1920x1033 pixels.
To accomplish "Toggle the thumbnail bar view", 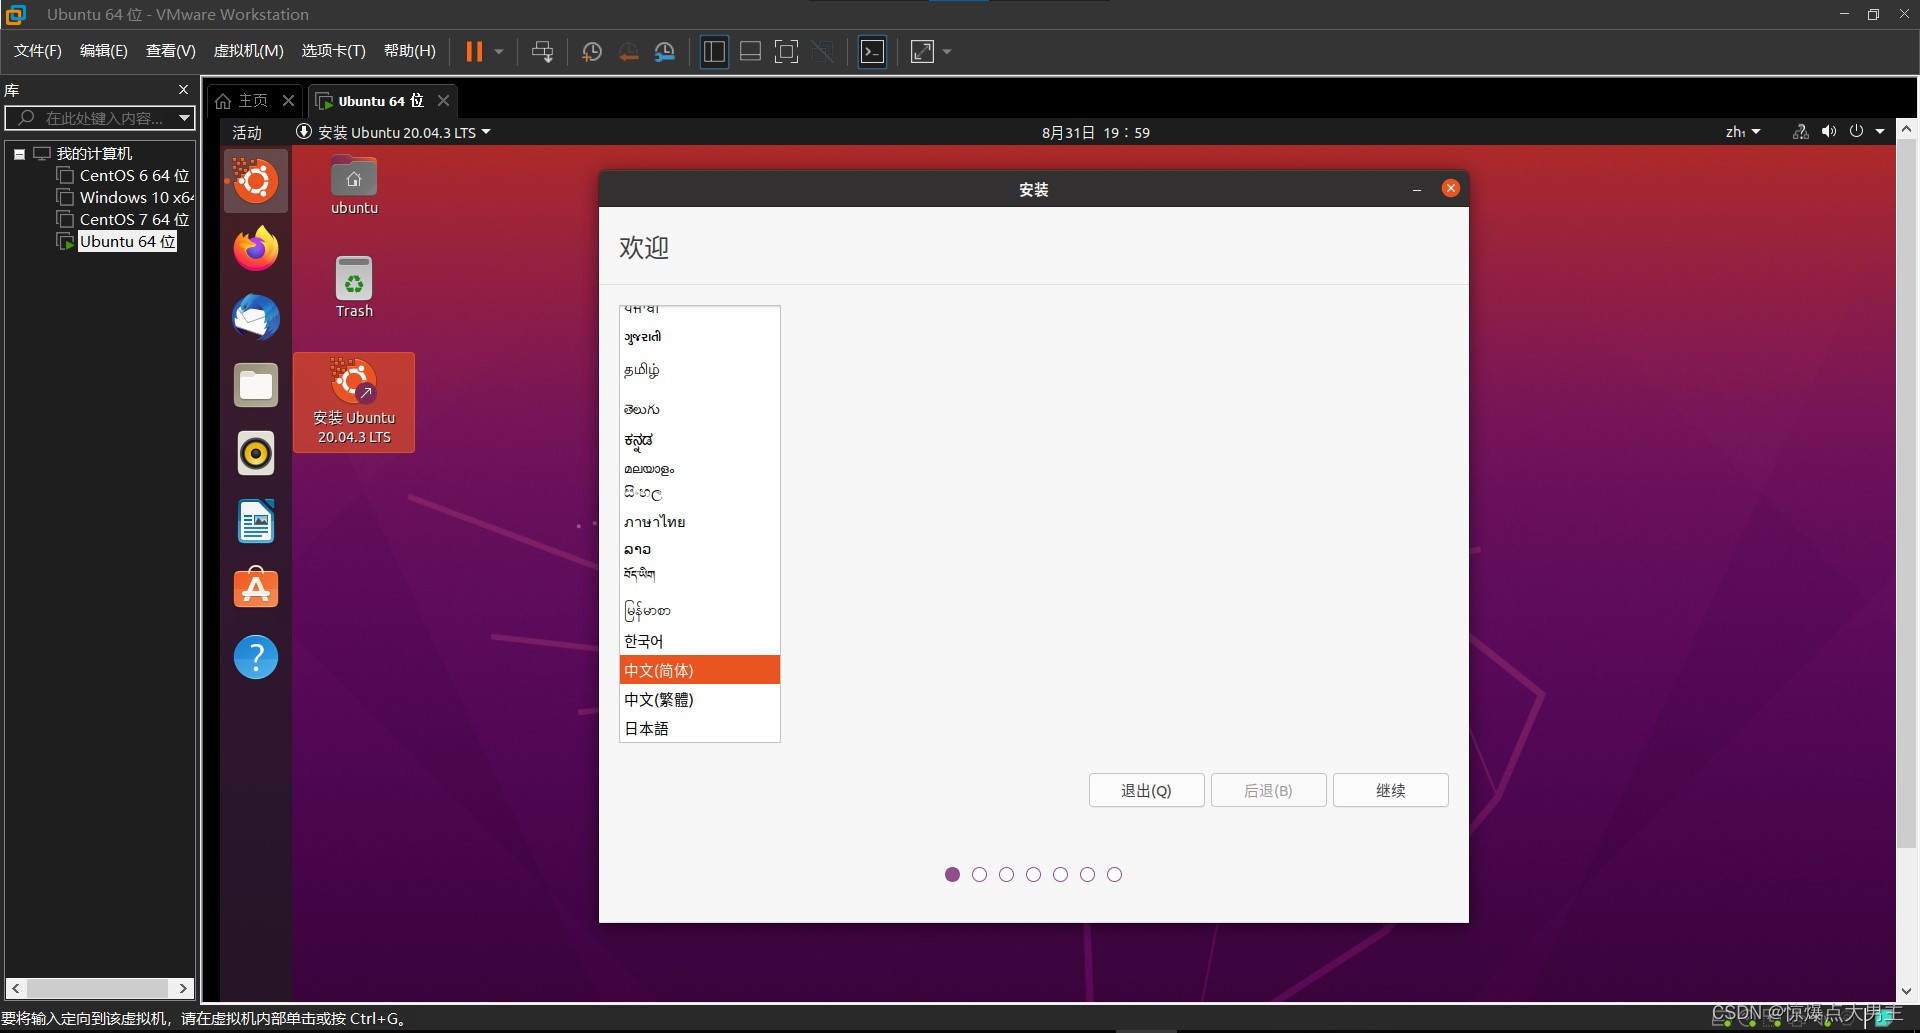I will pos(750,51).
